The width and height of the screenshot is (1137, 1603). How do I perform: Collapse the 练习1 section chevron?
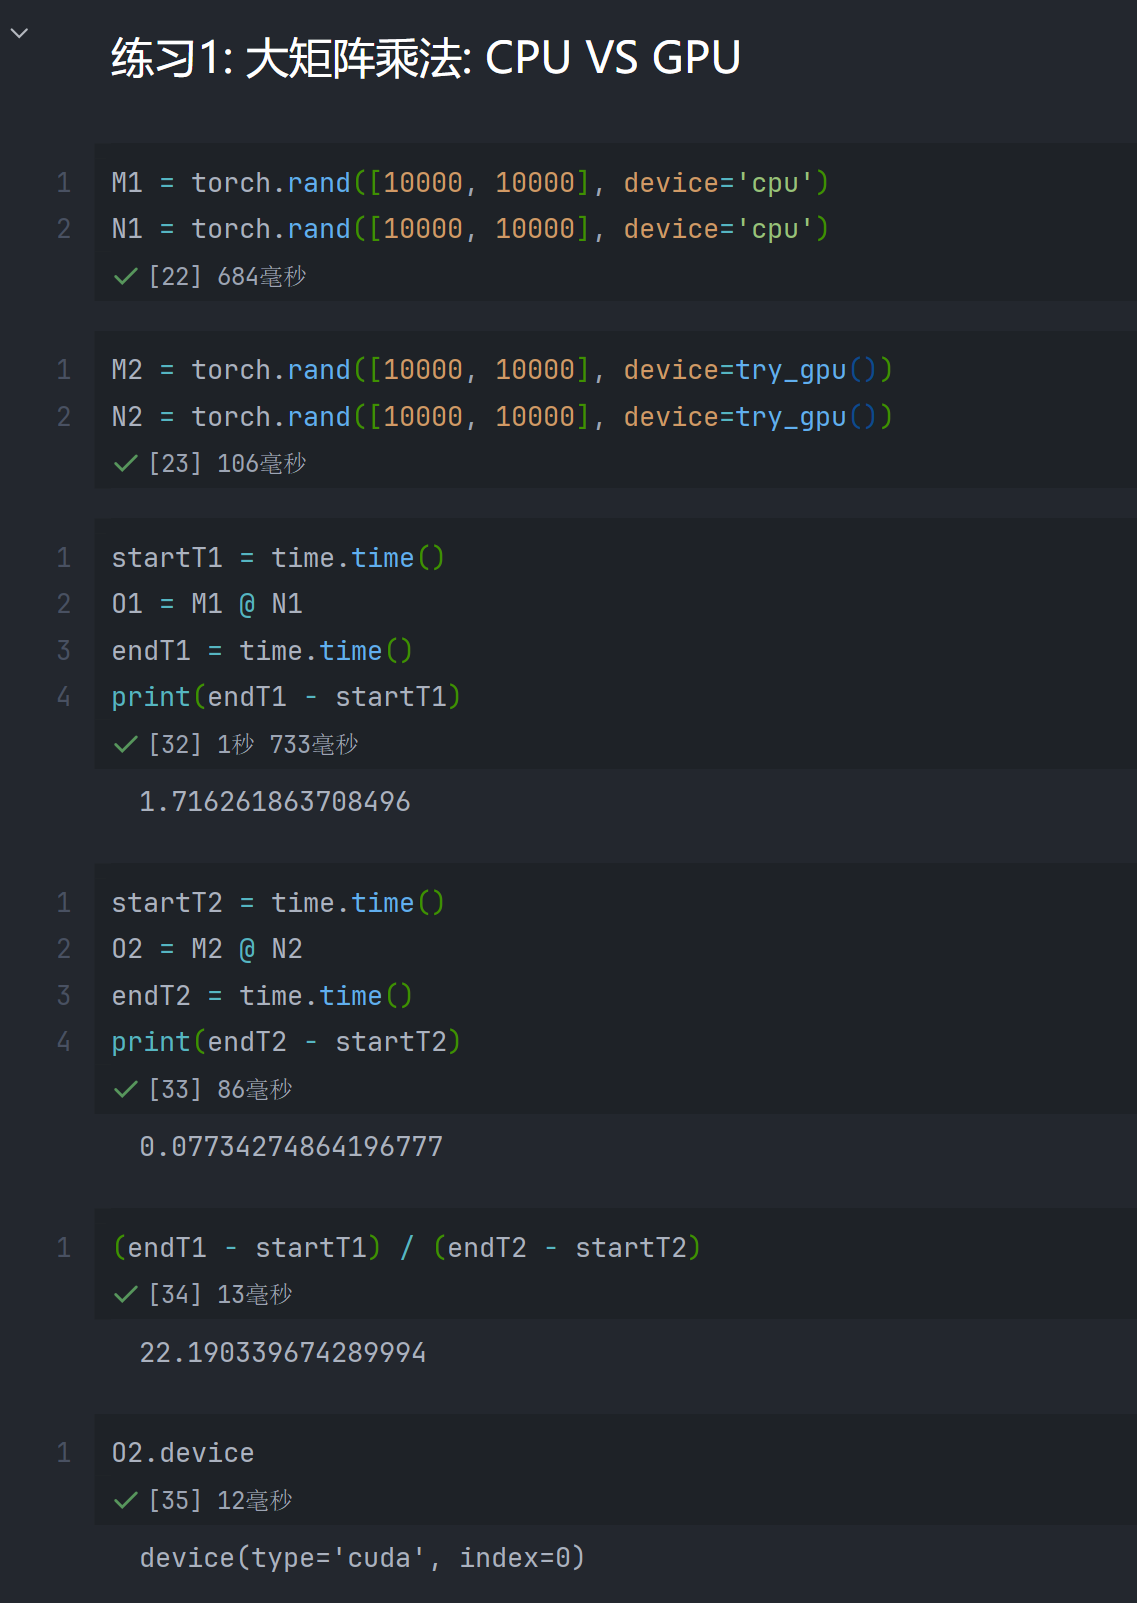[19, 33]
